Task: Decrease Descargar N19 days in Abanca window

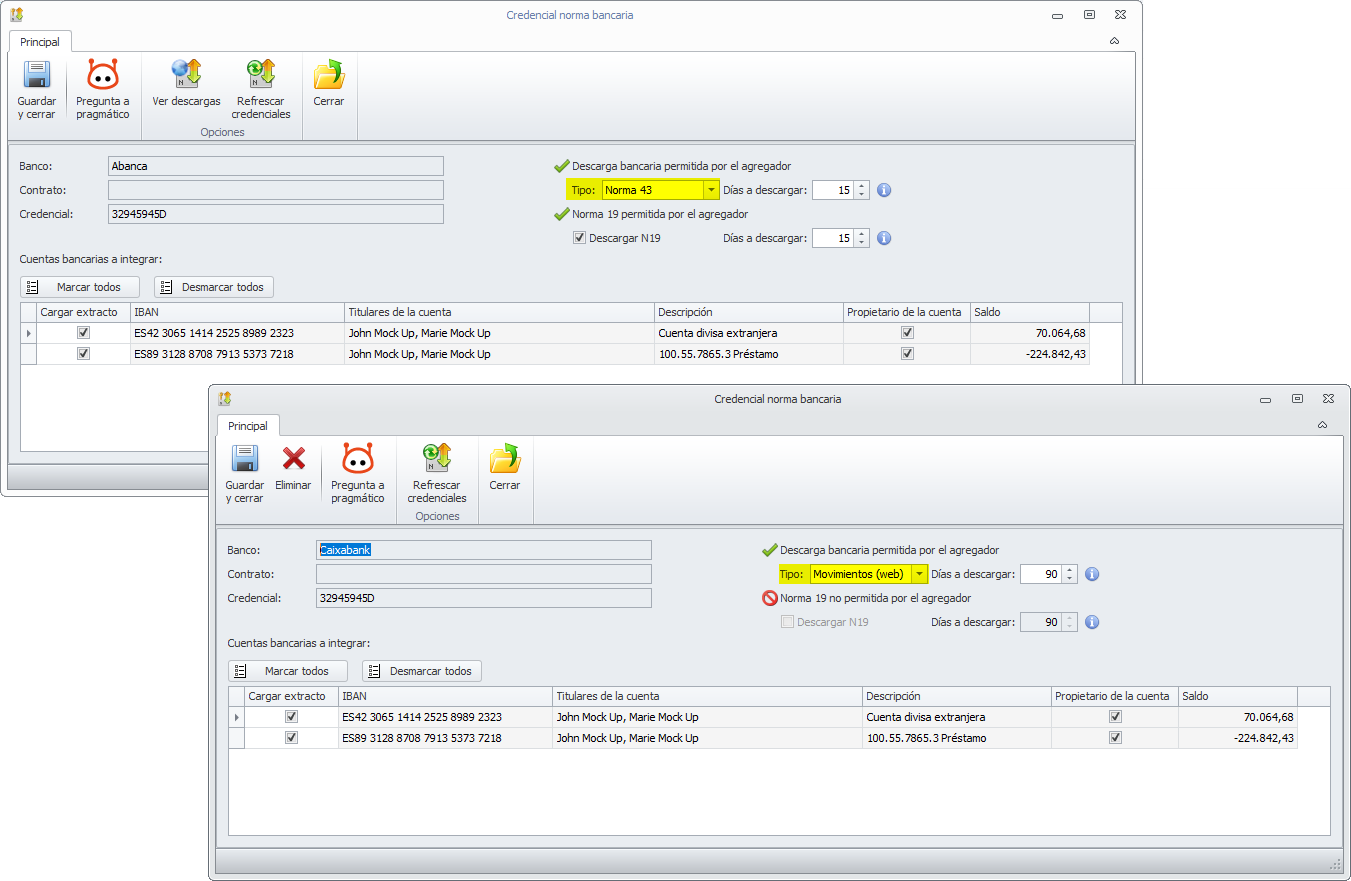Action: coord(862,243)
